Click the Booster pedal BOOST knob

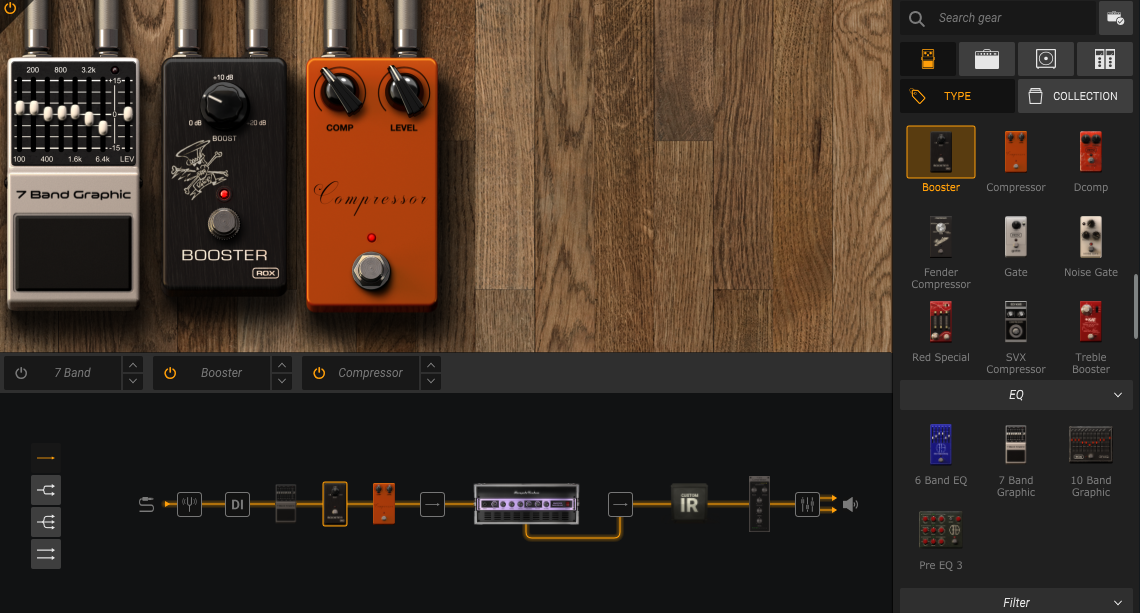(x=224, y=105)
